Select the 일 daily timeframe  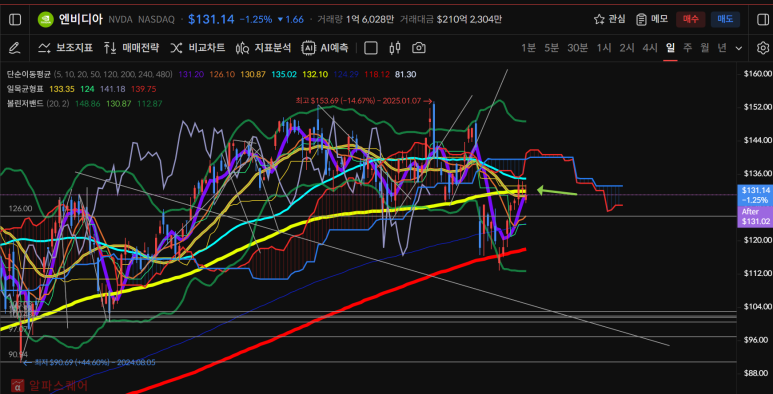[670, 48]
